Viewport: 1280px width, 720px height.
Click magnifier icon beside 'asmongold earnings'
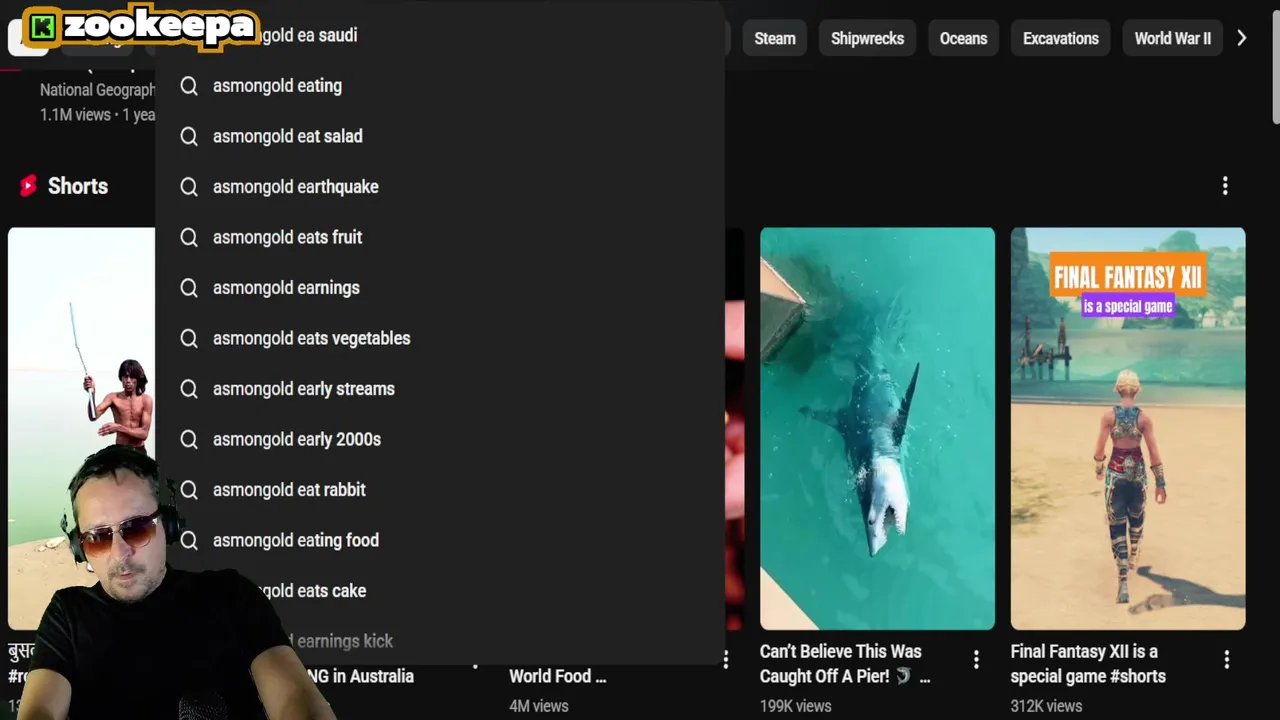(x=189, y=288)
